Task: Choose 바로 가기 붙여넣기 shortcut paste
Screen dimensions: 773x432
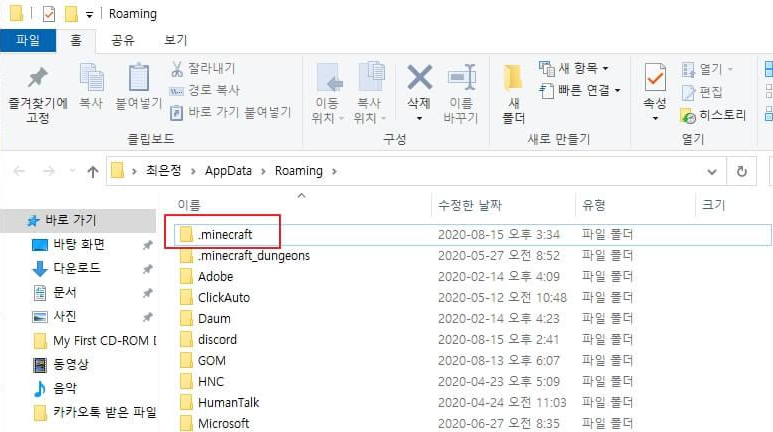Action: point(230,112)
